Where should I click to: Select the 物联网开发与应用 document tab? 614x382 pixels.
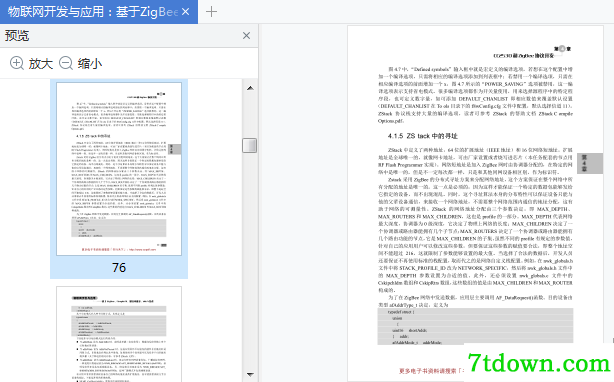(99, 12)
